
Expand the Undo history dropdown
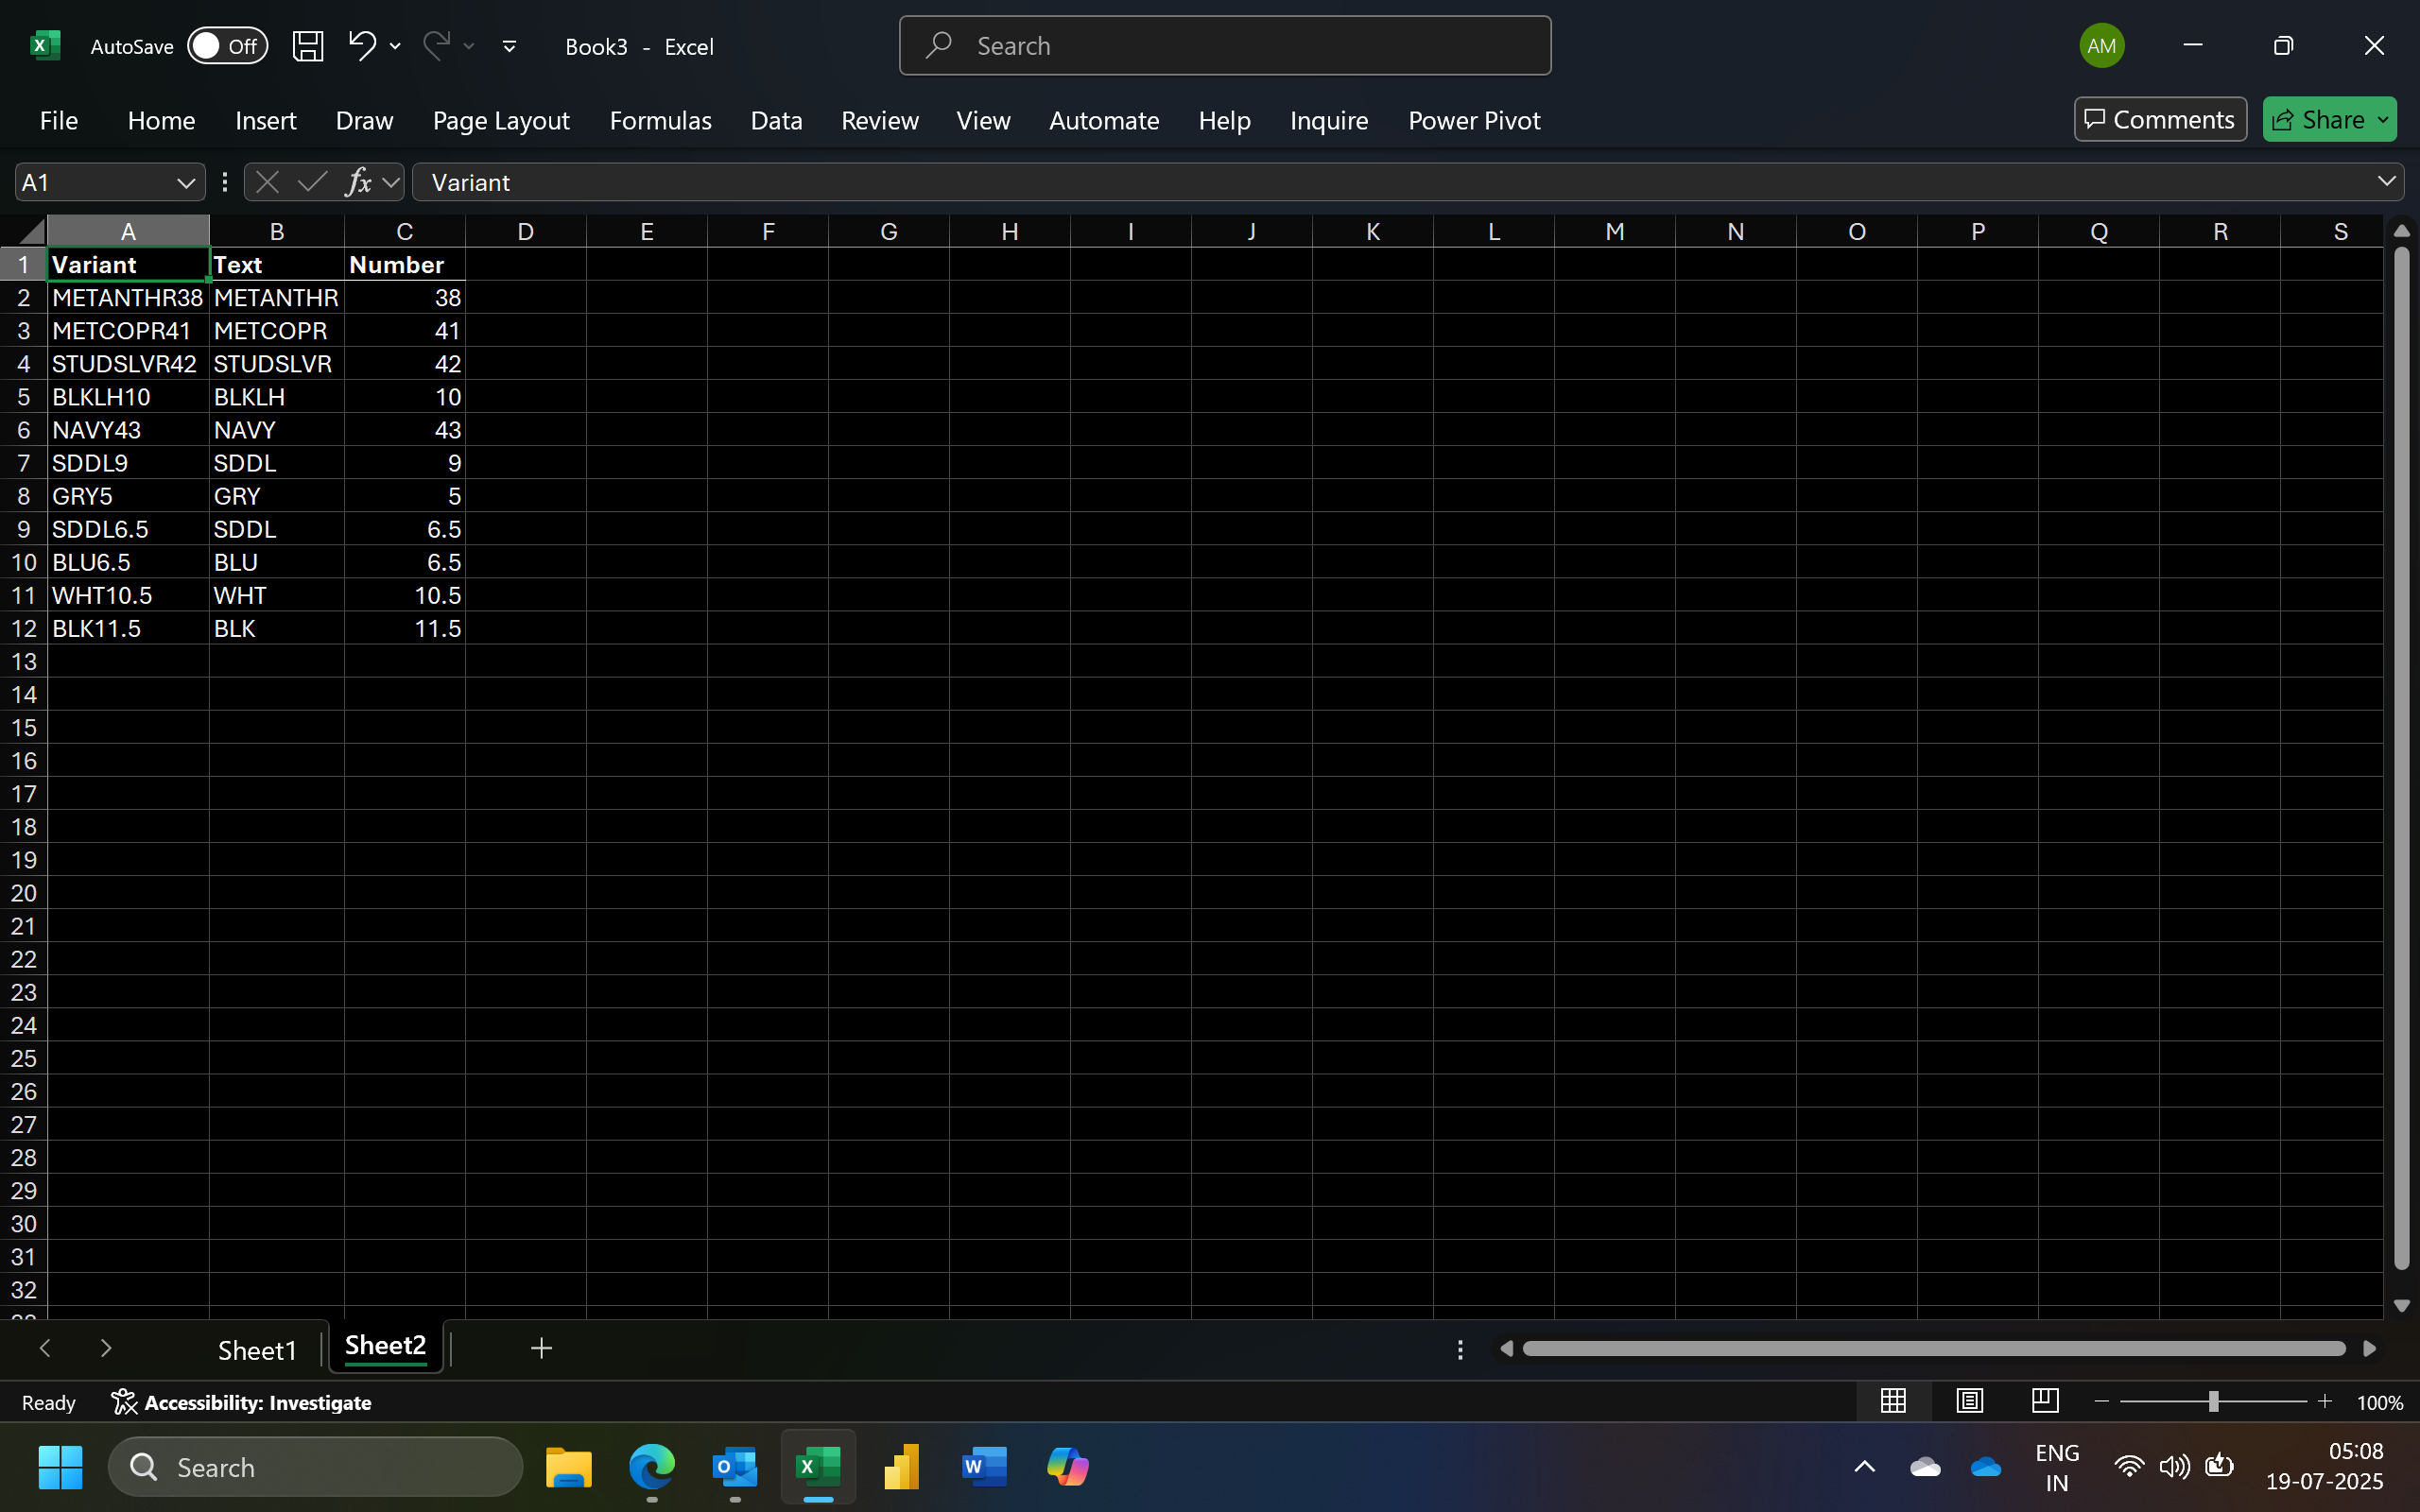click(x=396, y=46)
